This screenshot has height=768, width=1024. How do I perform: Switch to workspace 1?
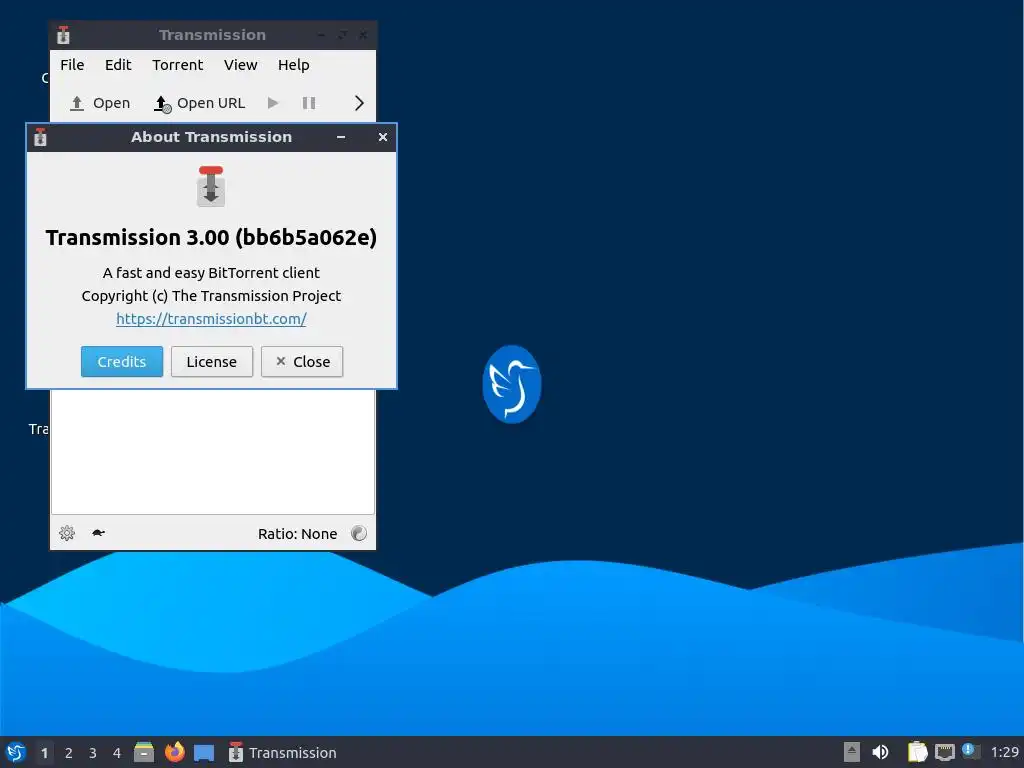click(x=44, y=753)
